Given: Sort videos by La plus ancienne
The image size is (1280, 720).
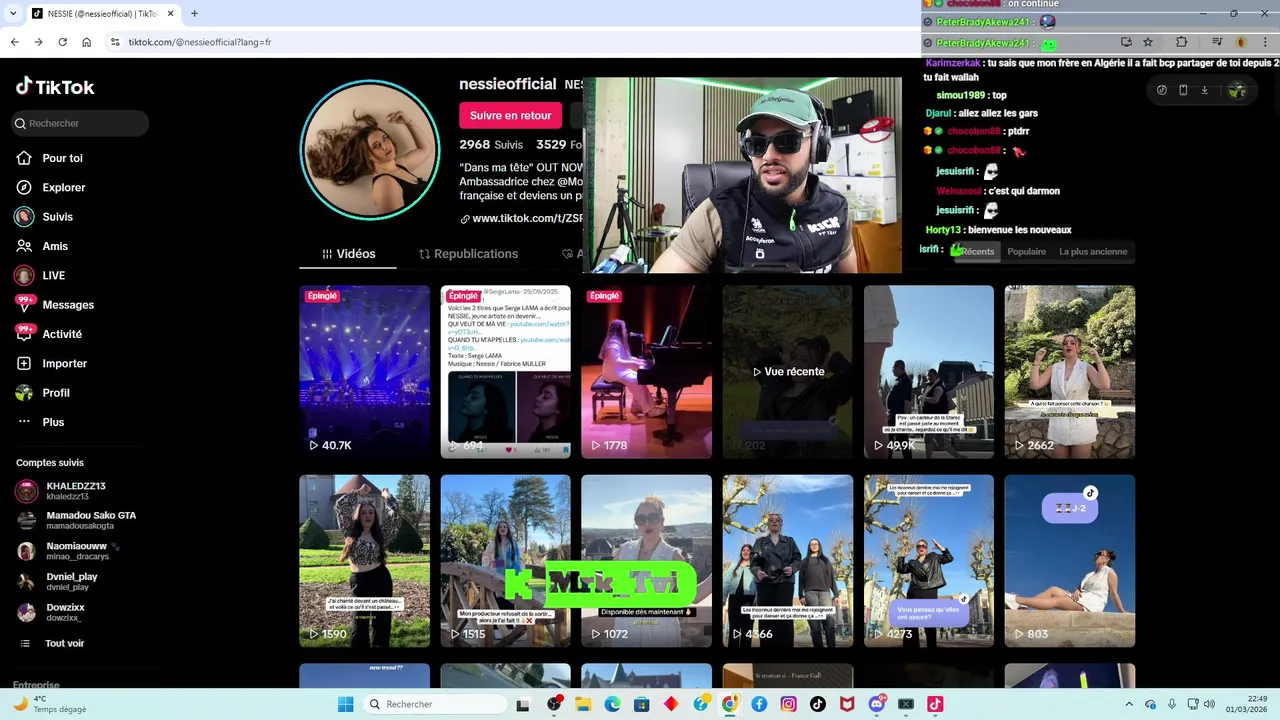Looking at the screenshot, I should [x=1093, y=252].
